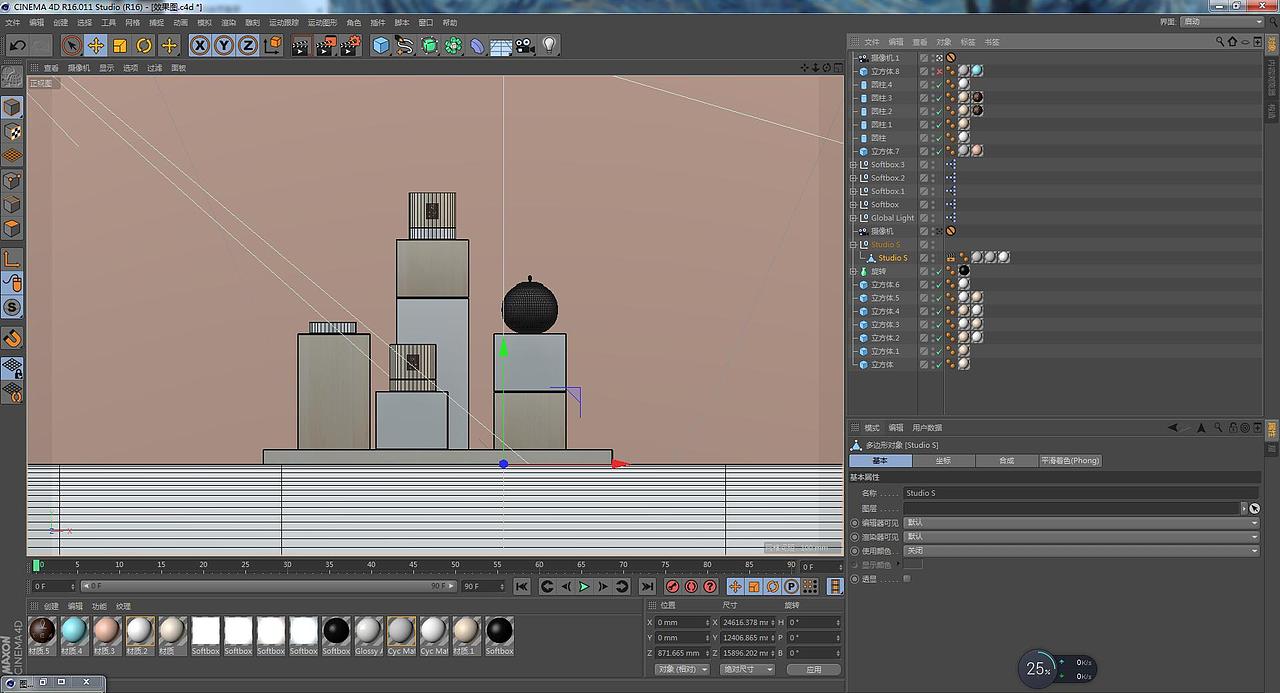Enable Texture mode in left toolbar
1280x693 pixels.
coord(12,131)
